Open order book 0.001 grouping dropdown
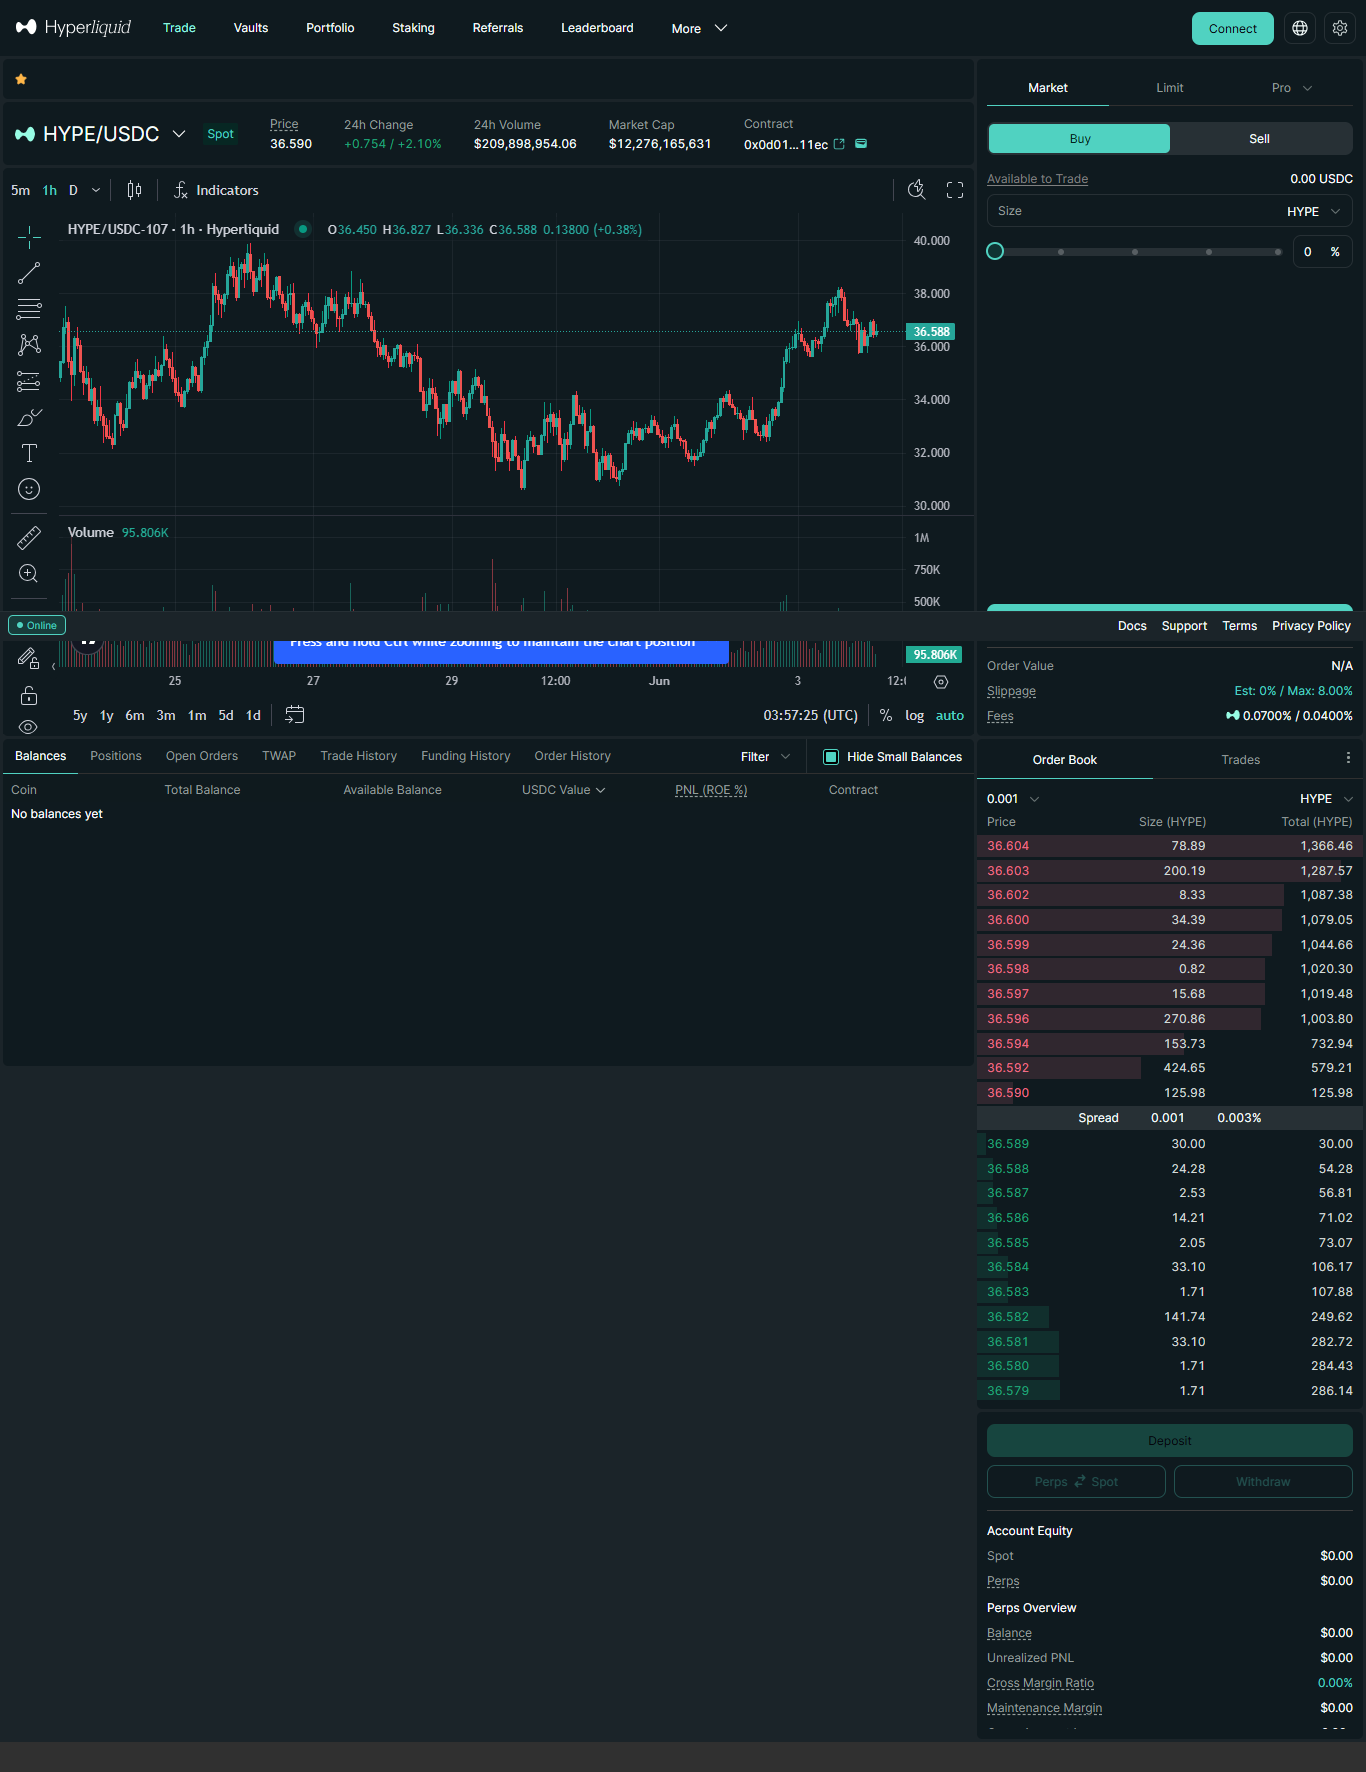 (1013, 799)
